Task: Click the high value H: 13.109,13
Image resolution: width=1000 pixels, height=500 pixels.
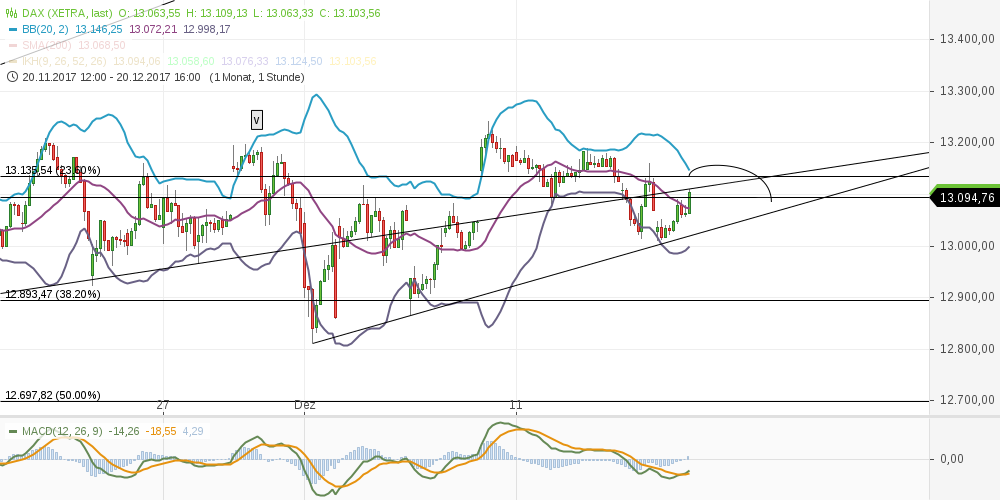Action: click(216, 13)
